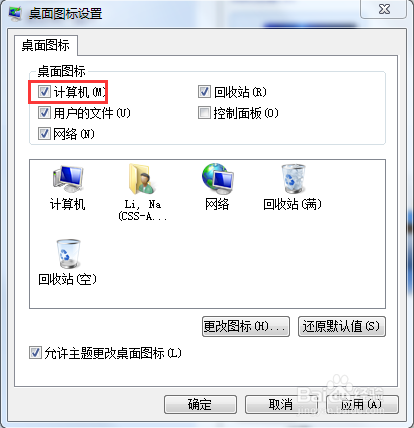Confirm with the 确定 button
This screenshot has height=428, width=414.
click(200, 405)
